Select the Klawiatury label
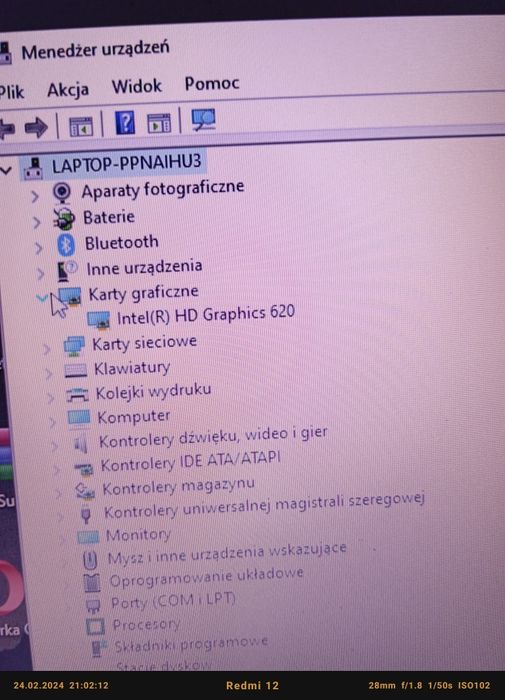The height and width of the screenshot is (700, 505). coord(132,368)
